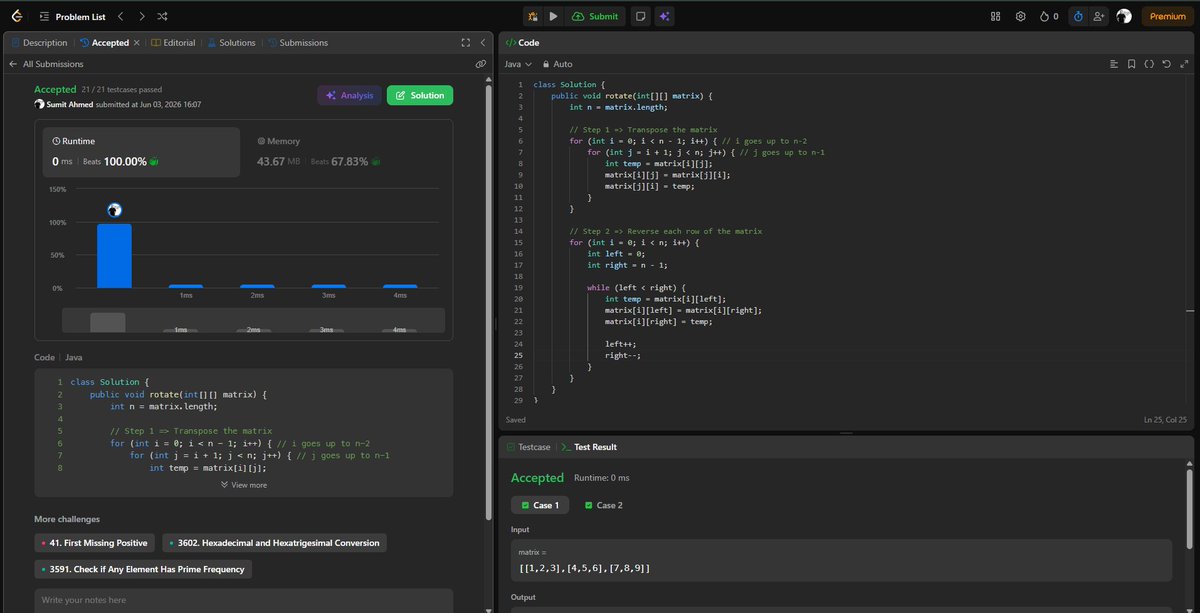The width and height of the screenshot is (1200, 613).
Task: Click the matrix input value box
Action: pyautogui.click(x=841, y=560)
